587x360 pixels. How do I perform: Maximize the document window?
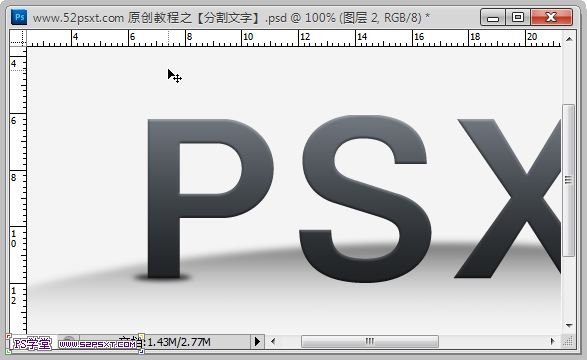[x=518, y=18]
